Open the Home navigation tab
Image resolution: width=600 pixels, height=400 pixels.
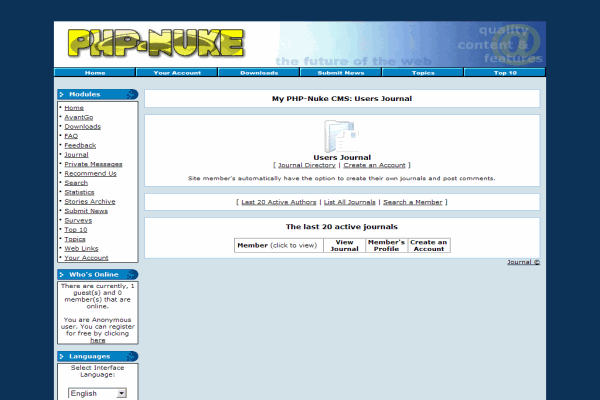coord(95,72)
